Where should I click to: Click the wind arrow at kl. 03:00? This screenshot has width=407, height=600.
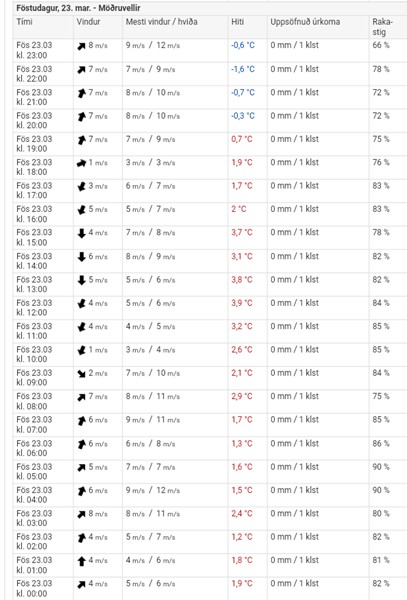tap(81, 514)
